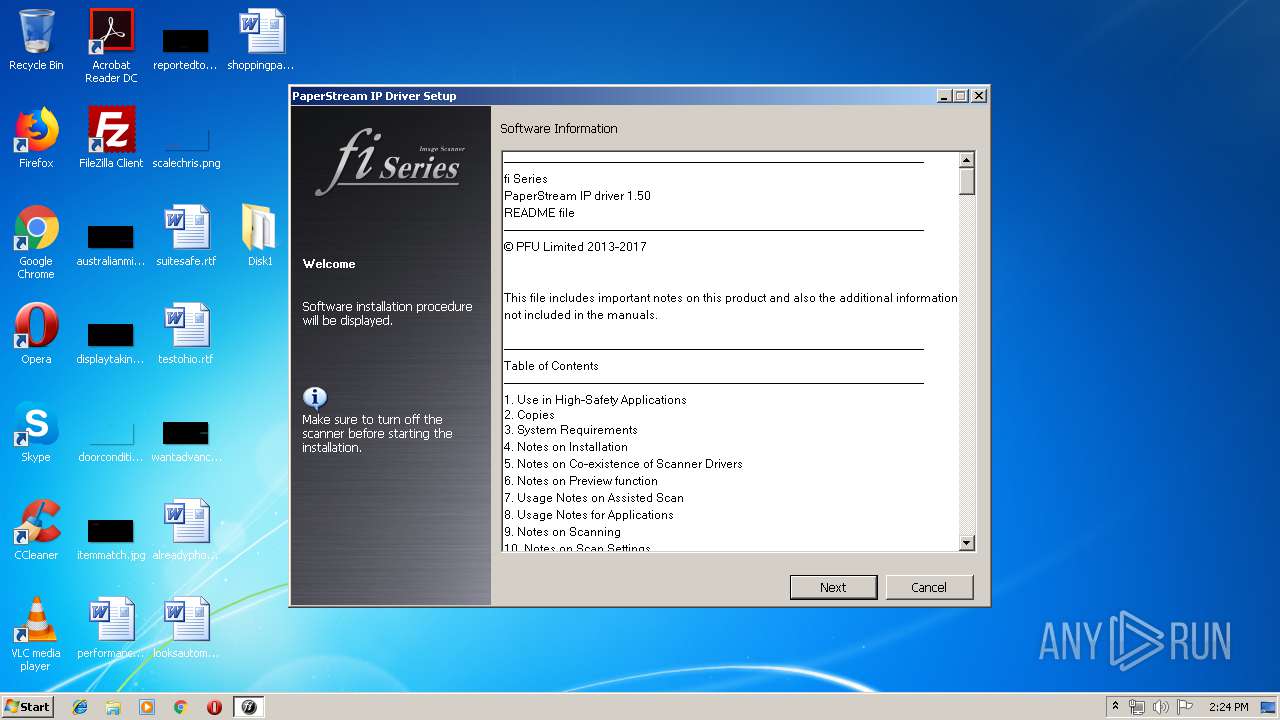Launch VLC media player shortcut
Image resolution: width=1280 pixels, height=720 pixels.
pos(36,634)
